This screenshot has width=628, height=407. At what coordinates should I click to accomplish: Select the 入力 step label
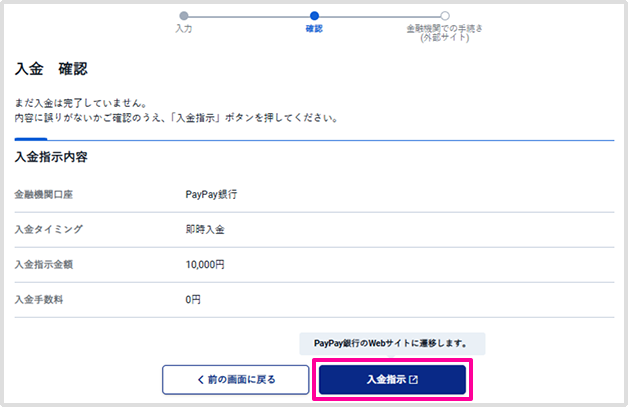click(183, 29)
